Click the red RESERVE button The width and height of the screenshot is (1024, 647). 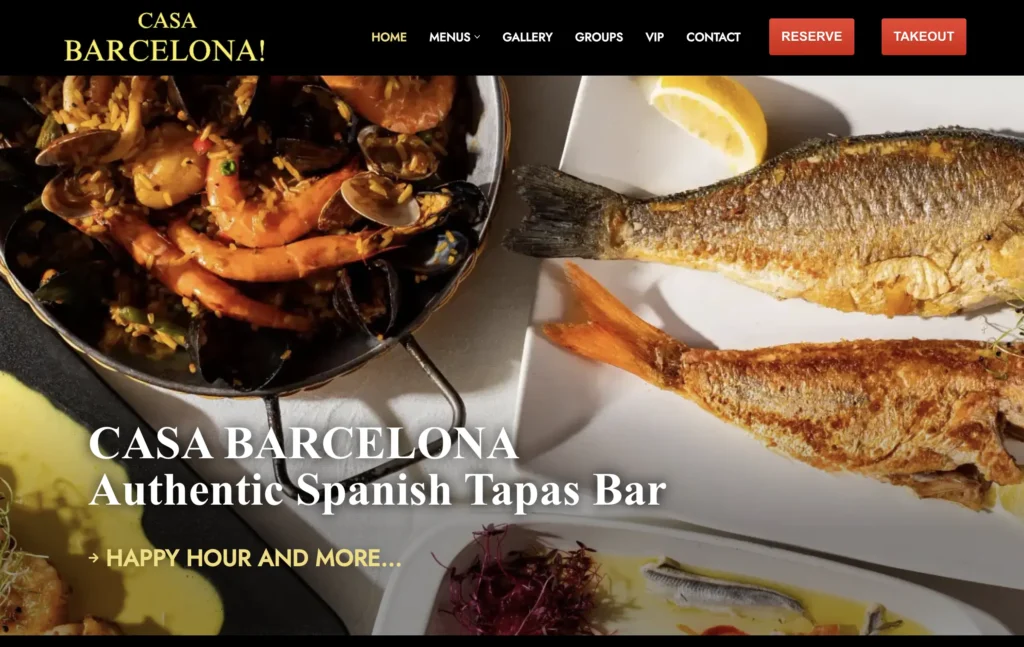[x=811, y=37]
